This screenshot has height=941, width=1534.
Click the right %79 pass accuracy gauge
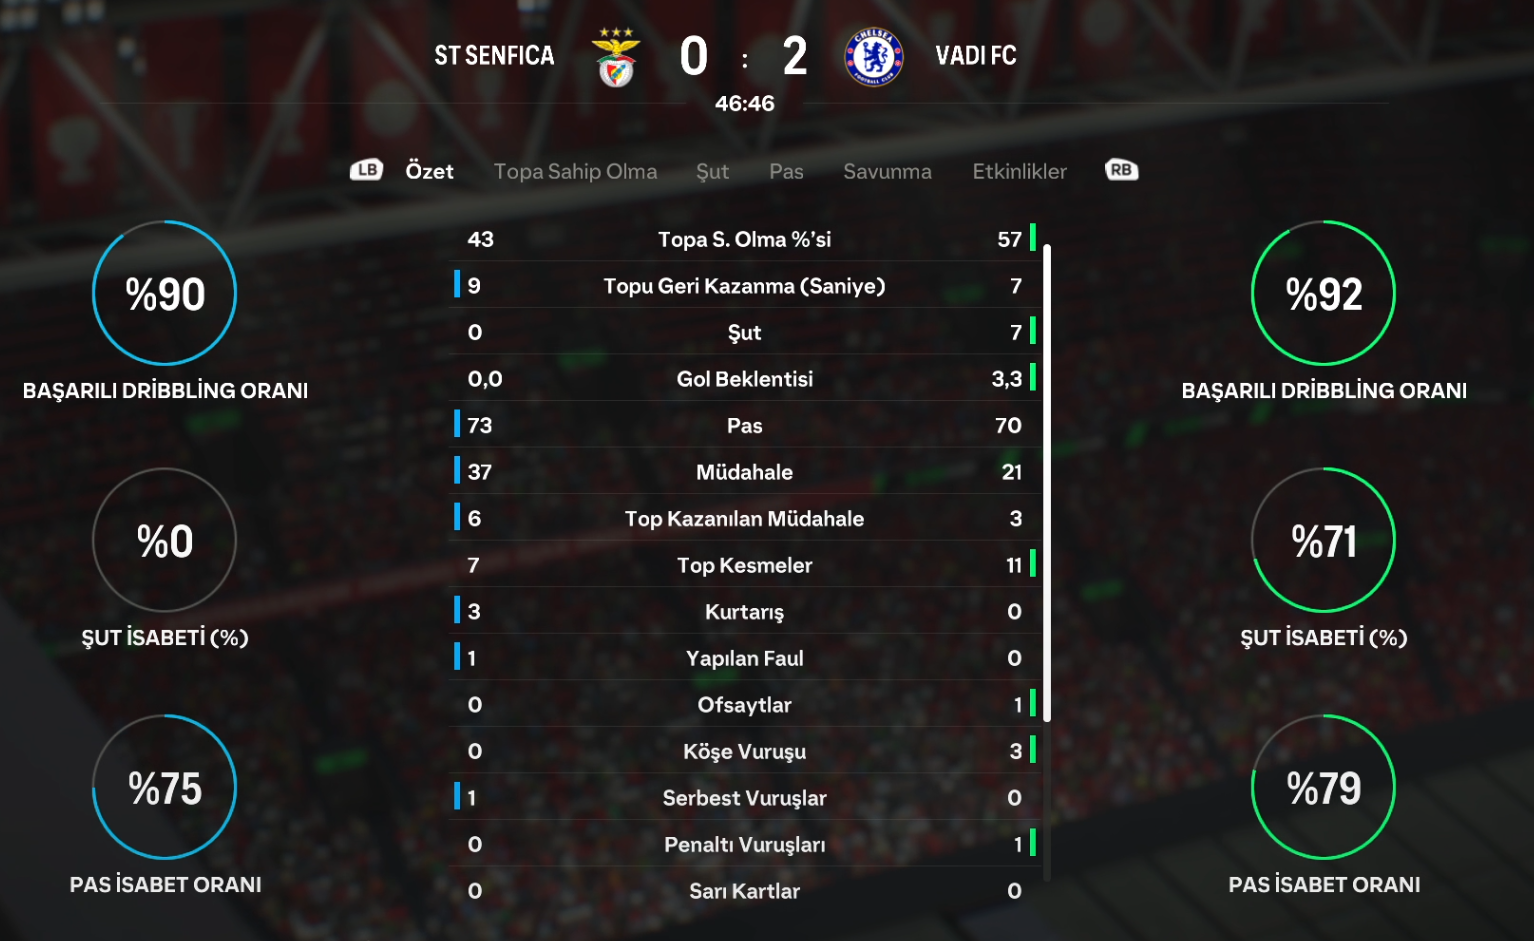pos(1323,787)
